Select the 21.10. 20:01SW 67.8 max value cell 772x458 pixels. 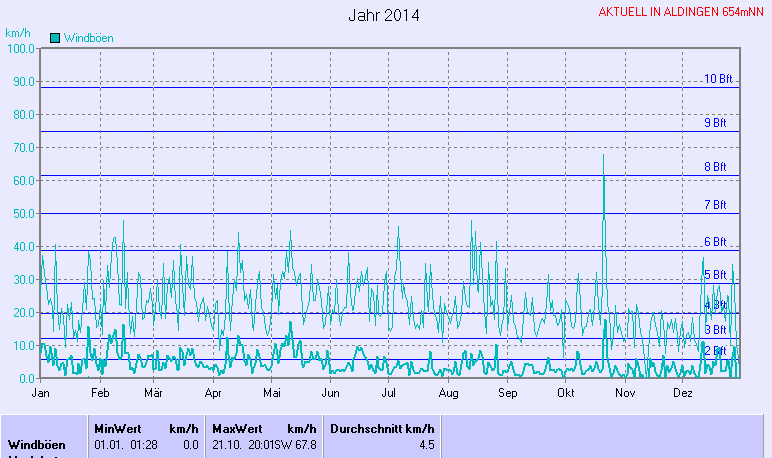264,444
